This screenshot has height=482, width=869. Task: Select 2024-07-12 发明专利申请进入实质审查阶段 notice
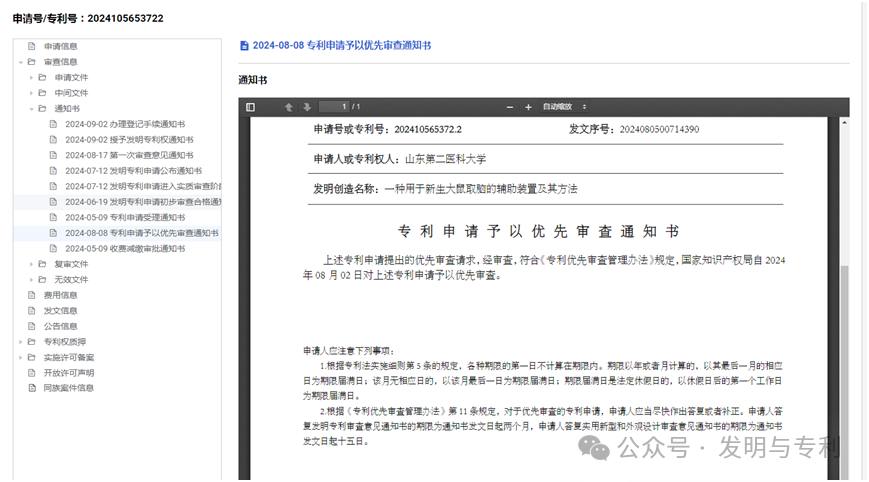pyautogui.click(x=143, y=186)
